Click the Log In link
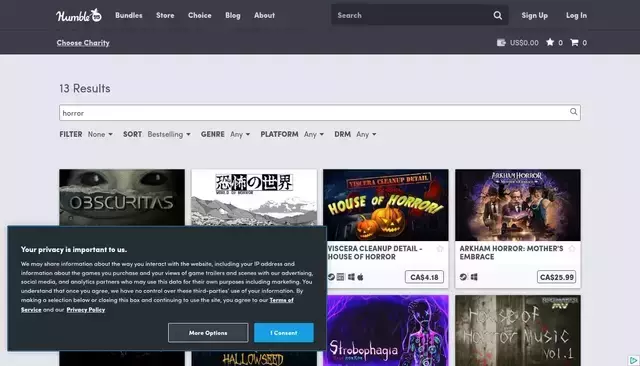This screenshot has height=366, width=640. coord(576,16)
